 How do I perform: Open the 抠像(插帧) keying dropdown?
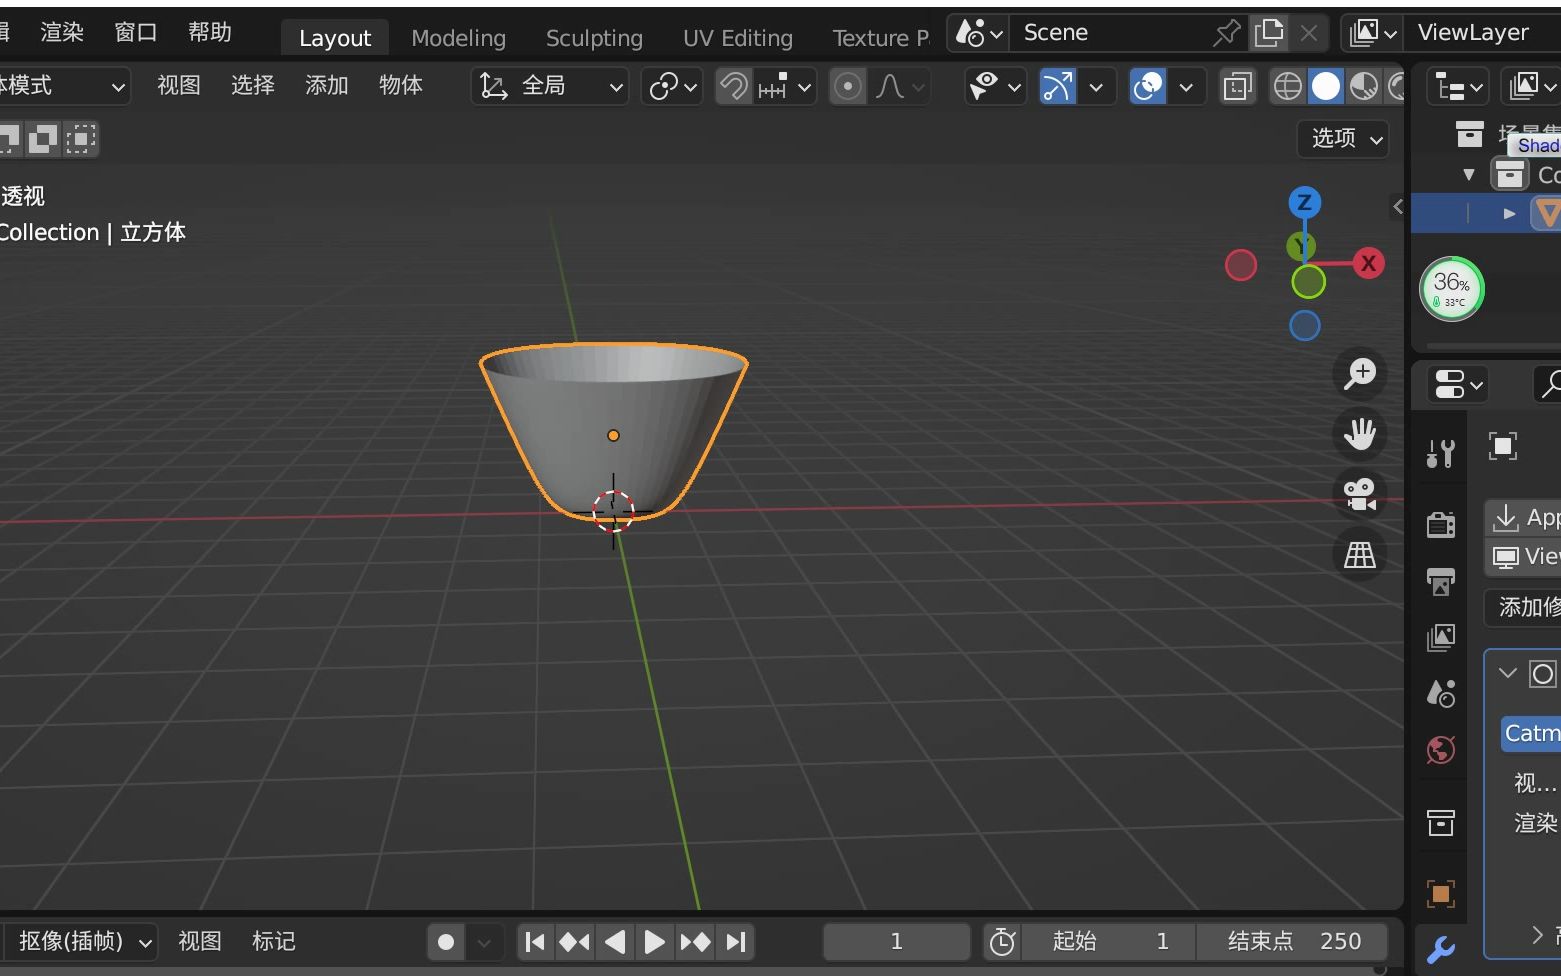80,941
